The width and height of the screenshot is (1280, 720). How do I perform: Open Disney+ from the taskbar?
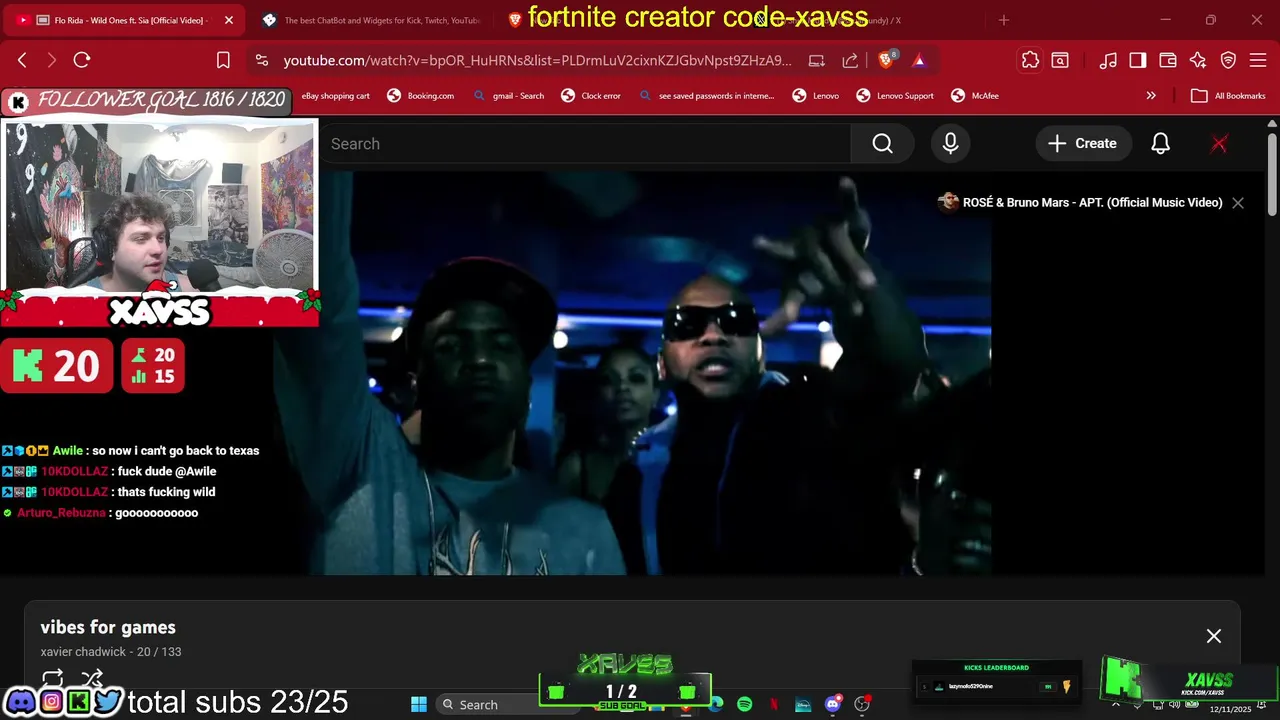(x=803, y=705)
